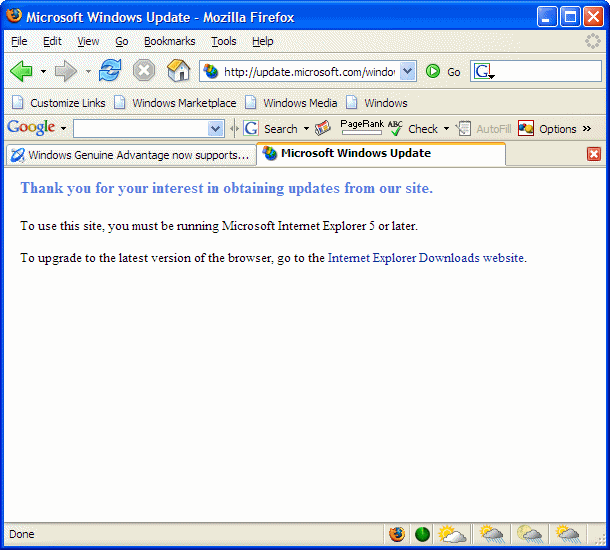Open the Windows bookmark in the links bar
This screenshot has height=550, width=610.
[377, 103]
